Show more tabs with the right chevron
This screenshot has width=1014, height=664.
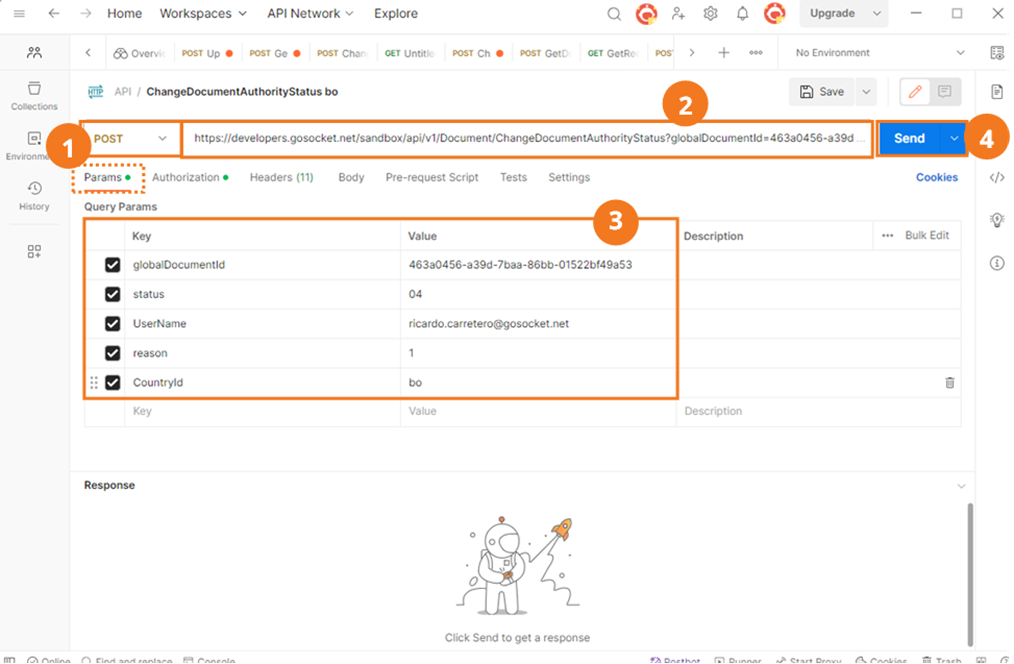pos(691,53)
